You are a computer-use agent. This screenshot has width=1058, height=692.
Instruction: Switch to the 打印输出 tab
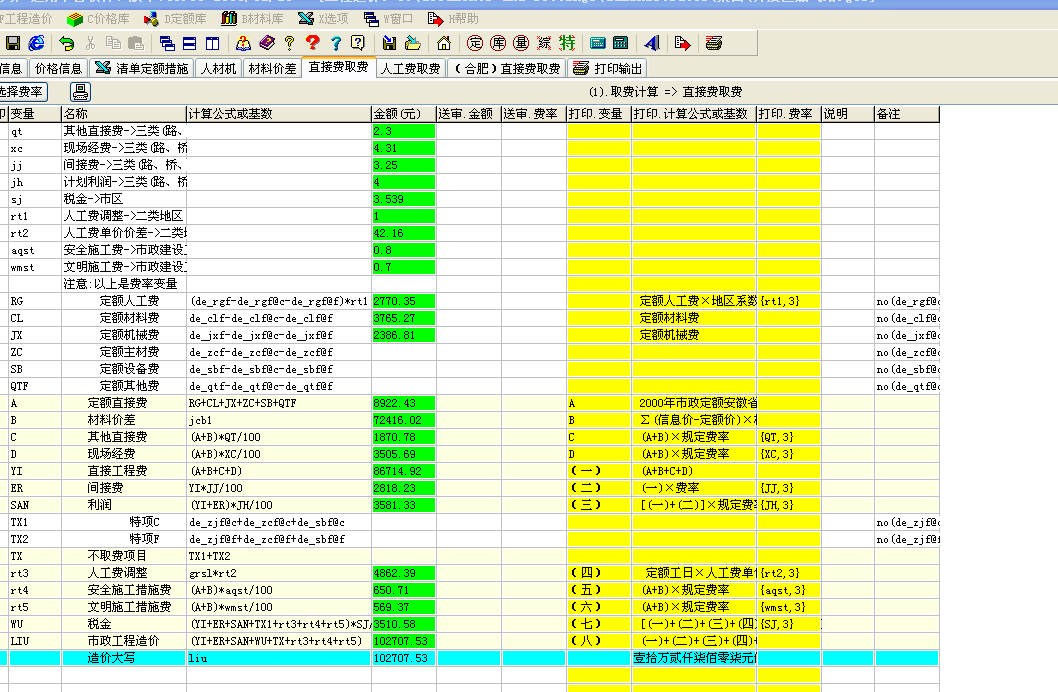pyautogui.click(x=609, y=68)
